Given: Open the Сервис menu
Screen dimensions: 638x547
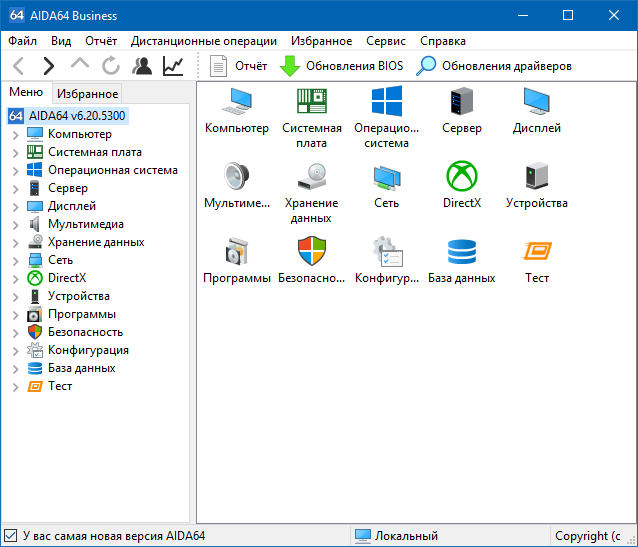Looking at the screenshot, I should pyautogui.click(x=386, y=41).
